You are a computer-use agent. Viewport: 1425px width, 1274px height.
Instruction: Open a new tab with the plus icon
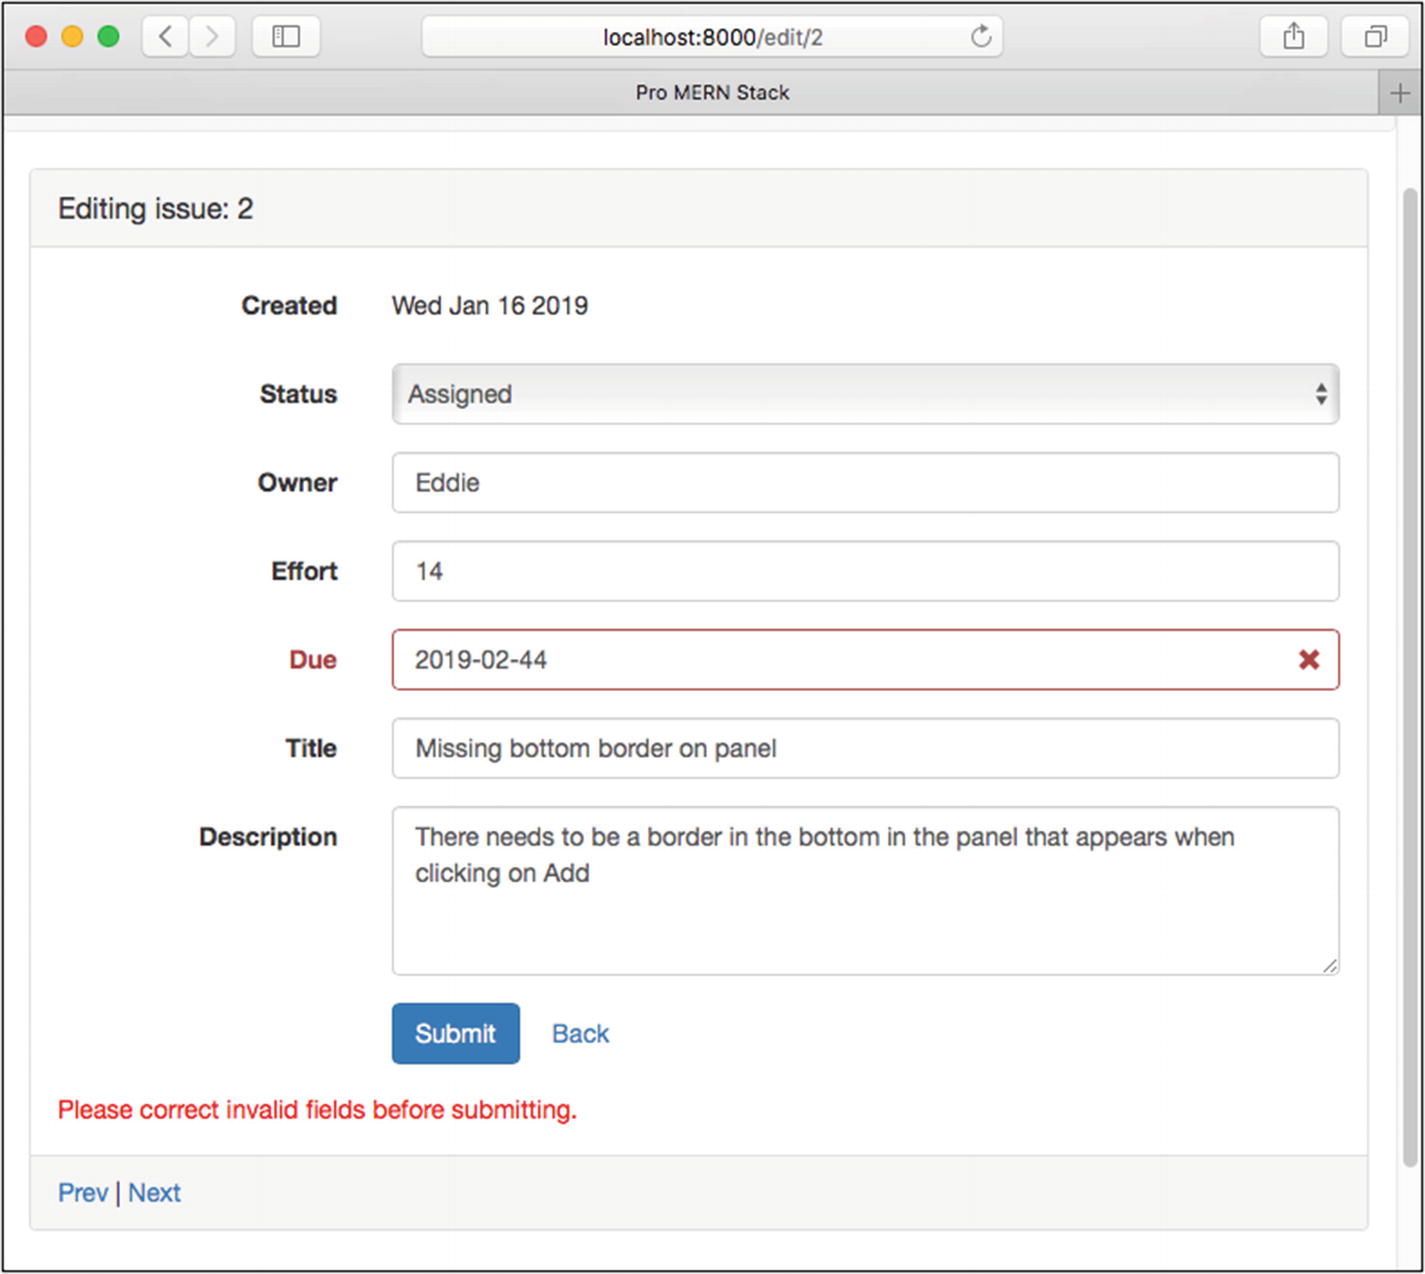click(1400, 93)
